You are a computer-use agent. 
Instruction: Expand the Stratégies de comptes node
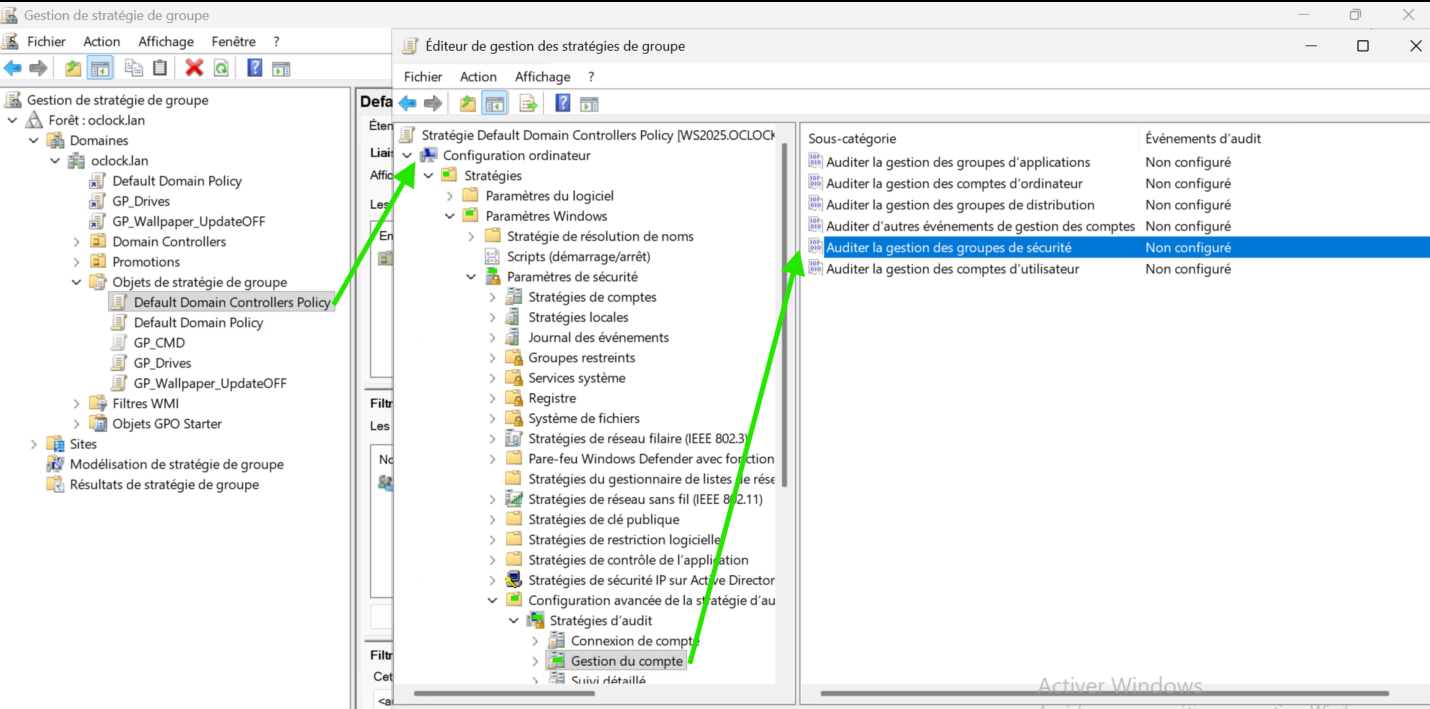tap(492, 297)
